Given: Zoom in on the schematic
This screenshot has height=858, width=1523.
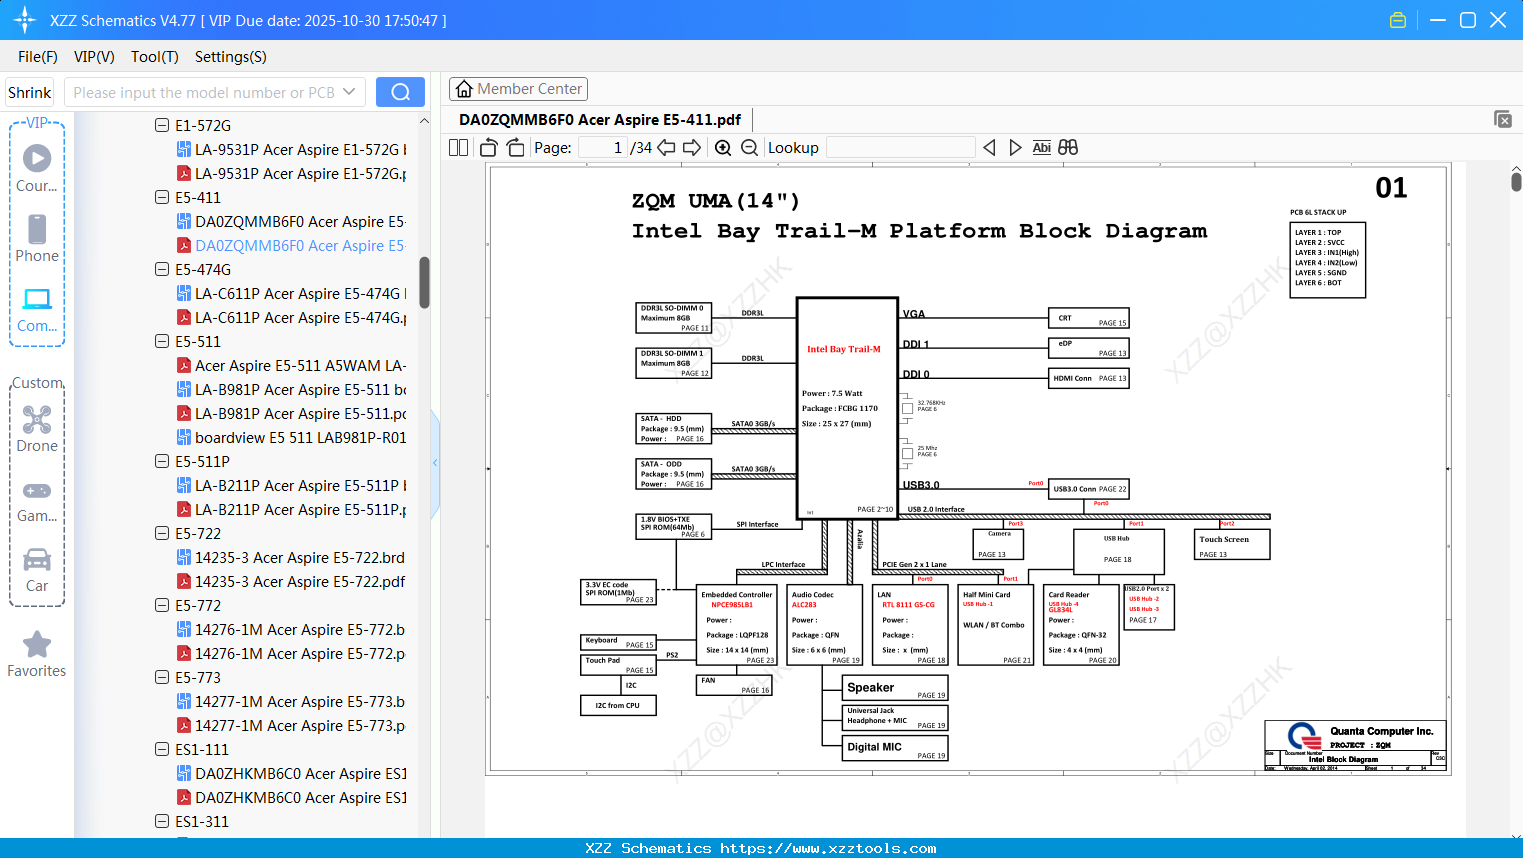Looking at the screenshot, I should (723, 147).
